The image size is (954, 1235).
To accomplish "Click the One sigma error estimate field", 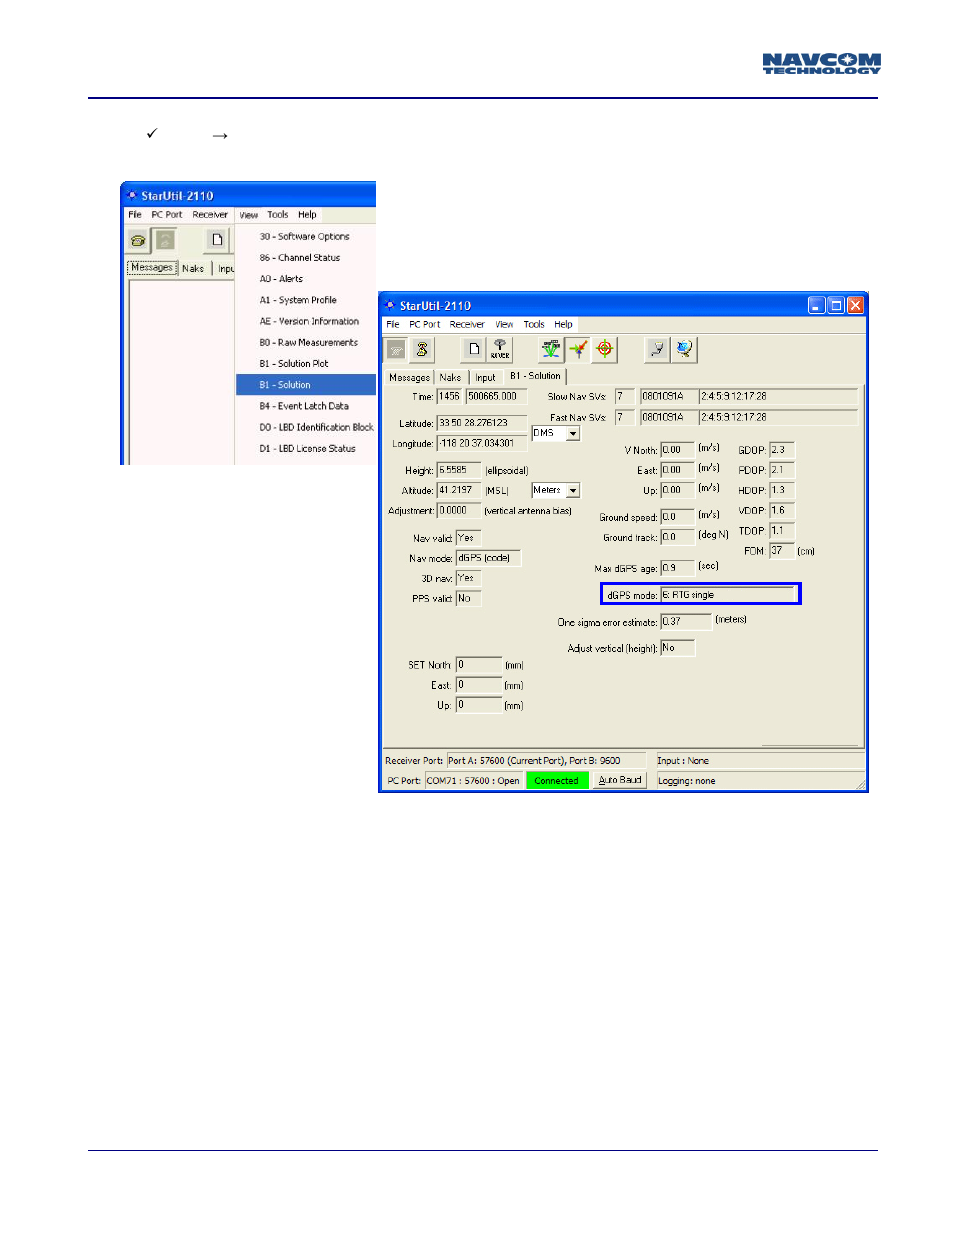I will [686, 622].
